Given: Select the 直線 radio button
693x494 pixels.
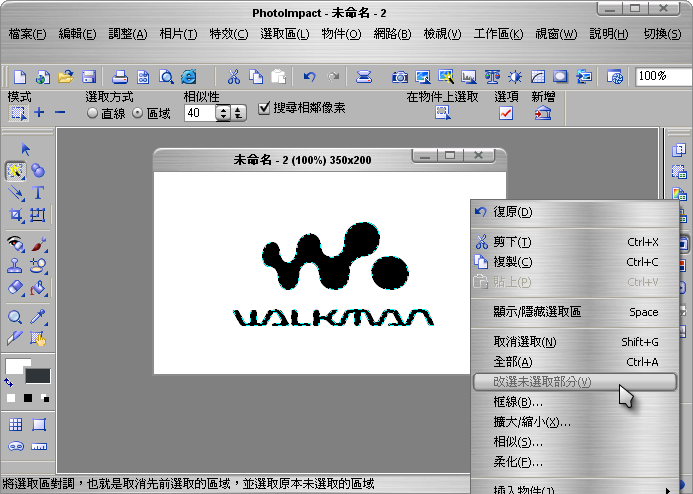Looking at the screenshot, I should point(92,113).
